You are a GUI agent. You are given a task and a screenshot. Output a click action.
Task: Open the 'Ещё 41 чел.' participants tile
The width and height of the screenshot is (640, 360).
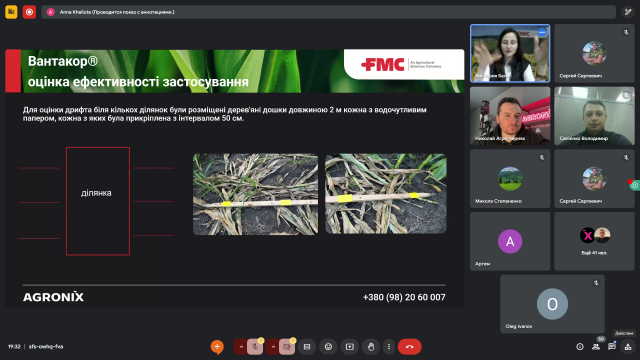(594, 241)
